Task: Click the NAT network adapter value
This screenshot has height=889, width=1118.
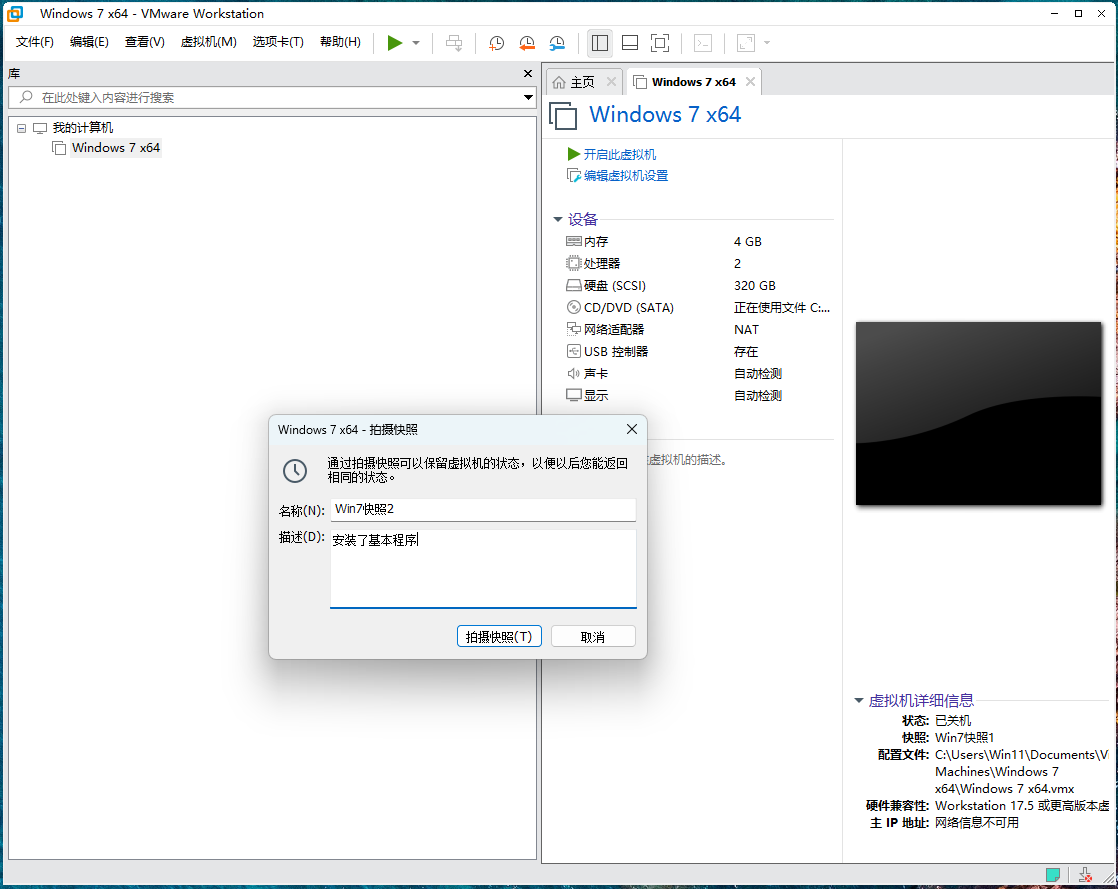Action: [747, 329]
